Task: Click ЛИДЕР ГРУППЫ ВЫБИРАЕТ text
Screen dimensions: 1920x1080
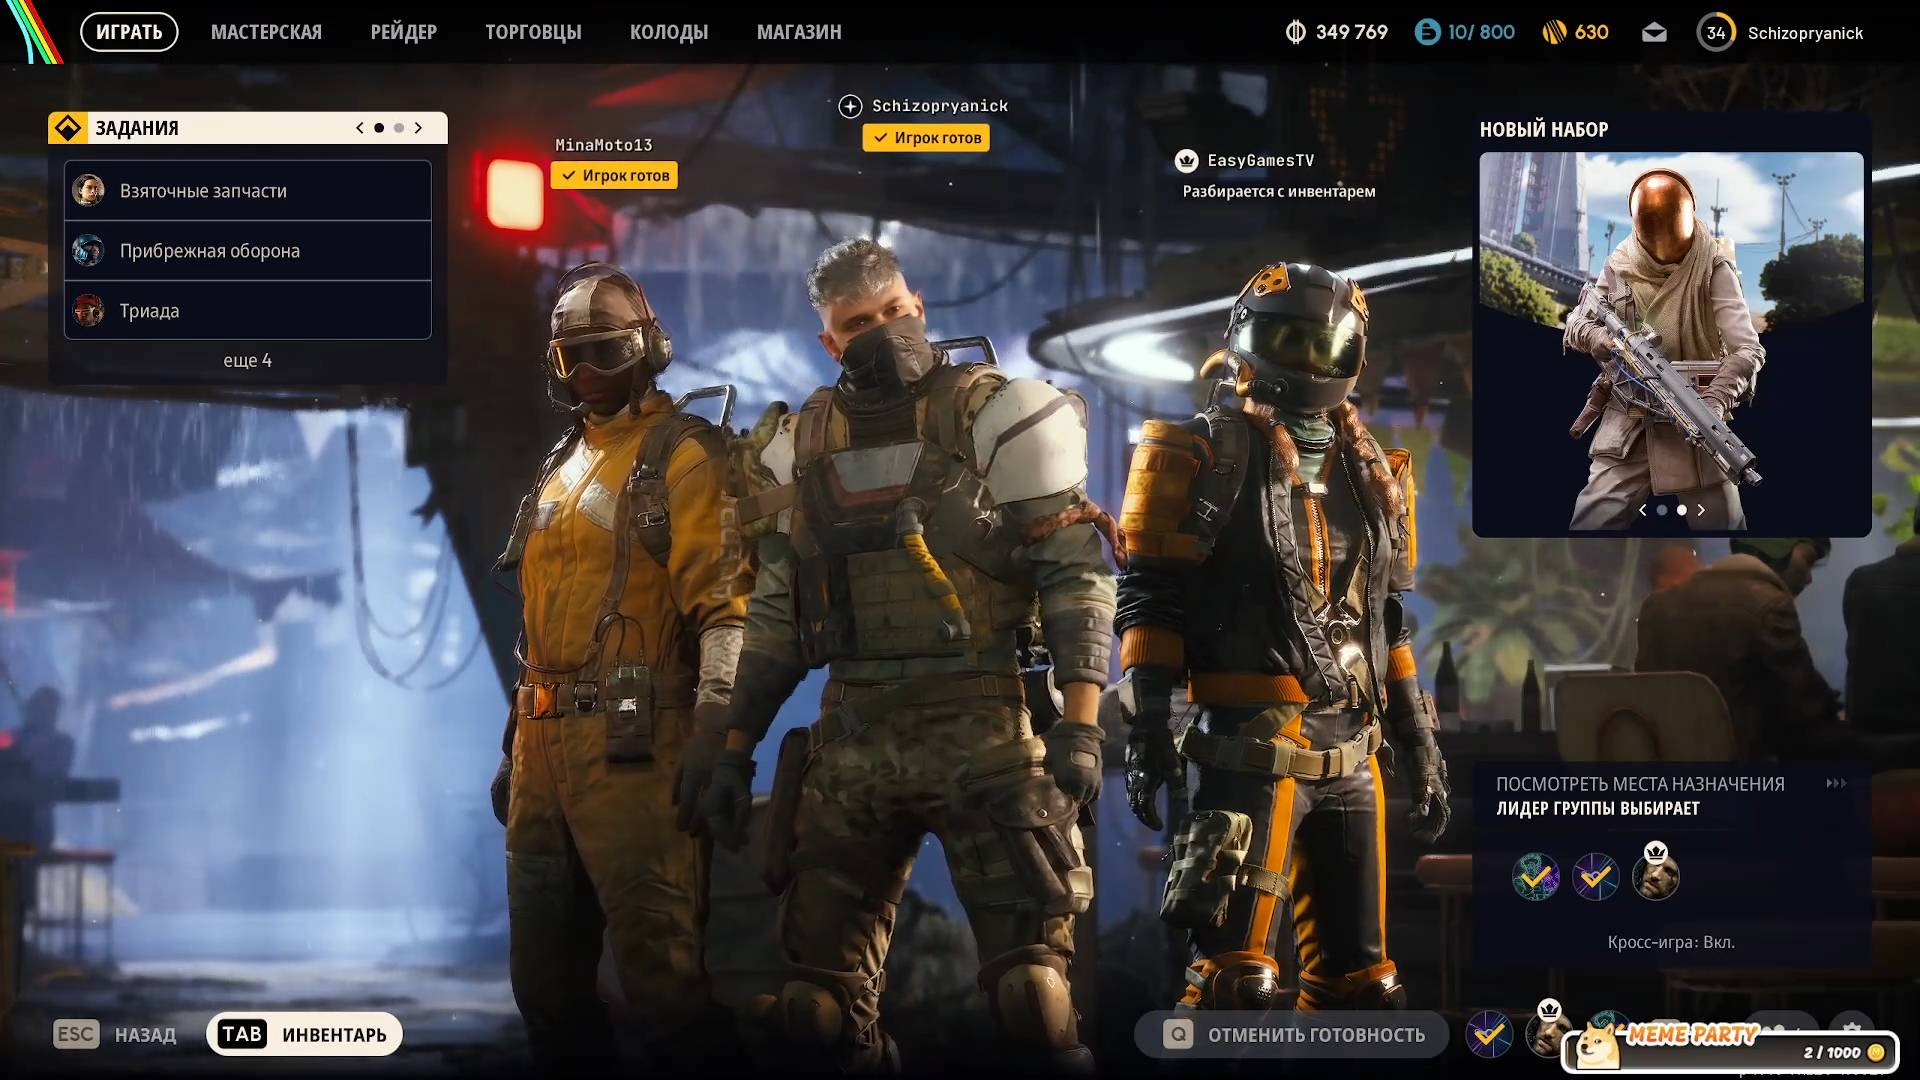Action: coord(1597,808)
